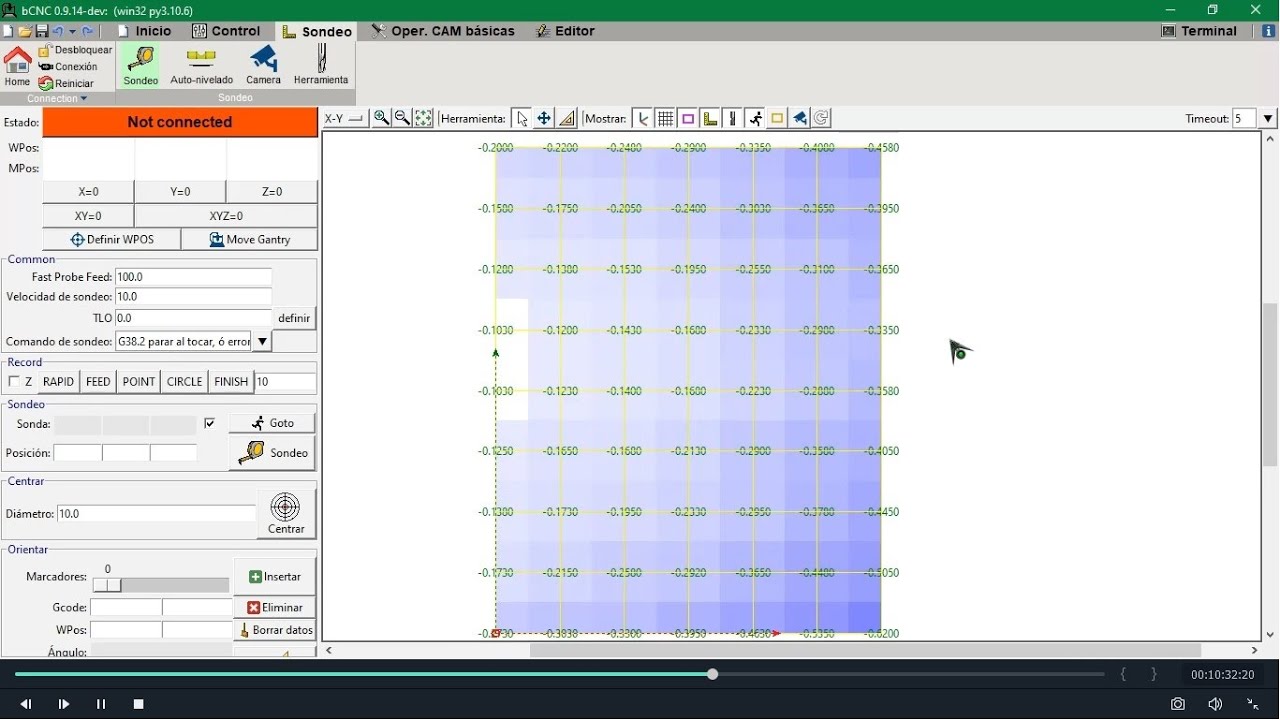Click Definir WPOS button
The width and height of the screenshot is (1280, 720).
tap(112, 240)
